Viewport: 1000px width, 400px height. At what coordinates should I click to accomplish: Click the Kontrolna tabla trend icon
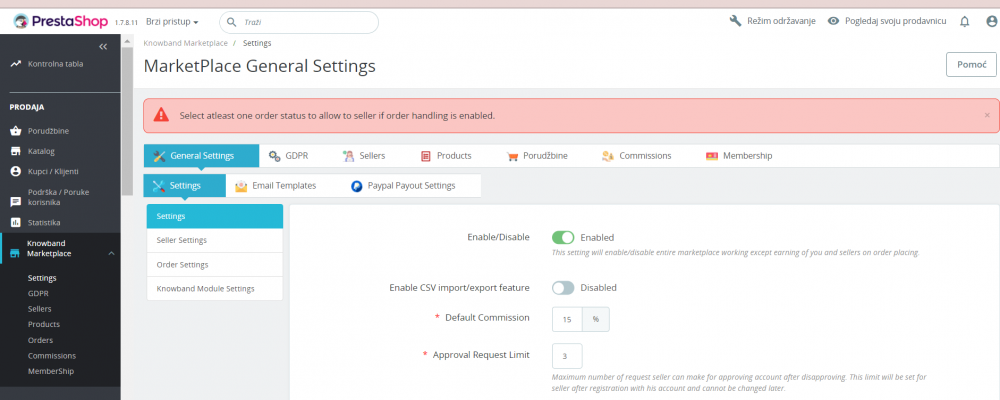click(x=16, y=63)
